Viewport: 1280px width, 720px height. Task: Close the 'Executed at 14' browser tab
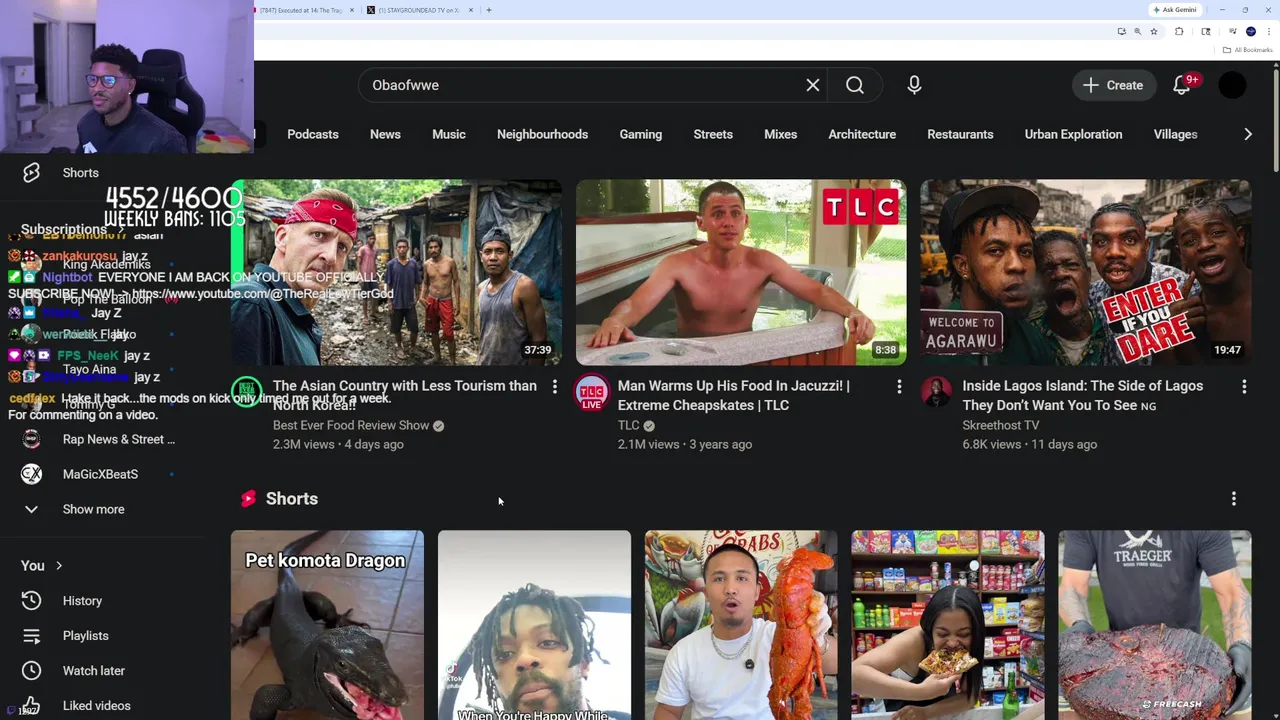point(351,10)
